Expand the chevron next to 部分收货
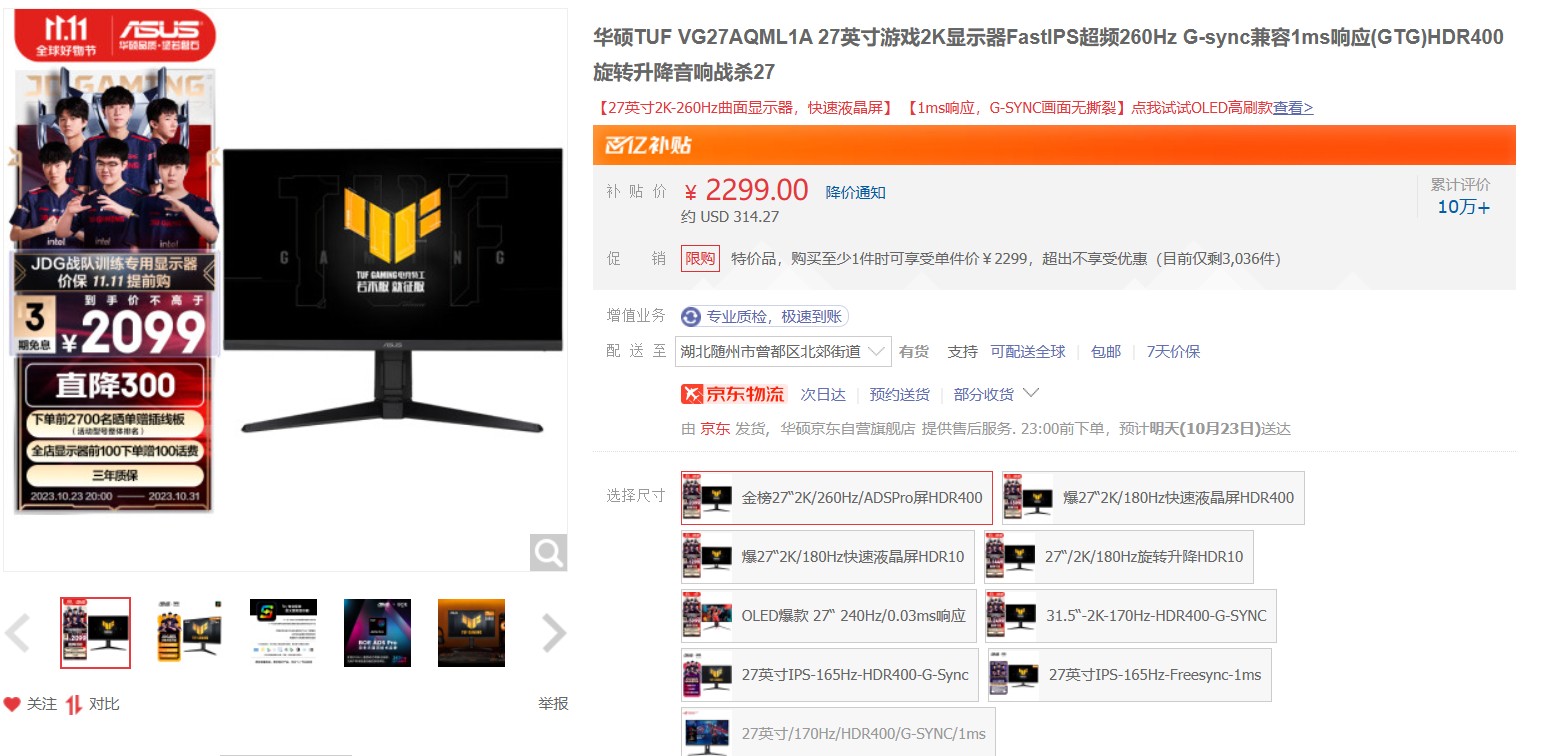This screenshot has height=756, width=1552. click(1031, 393)
